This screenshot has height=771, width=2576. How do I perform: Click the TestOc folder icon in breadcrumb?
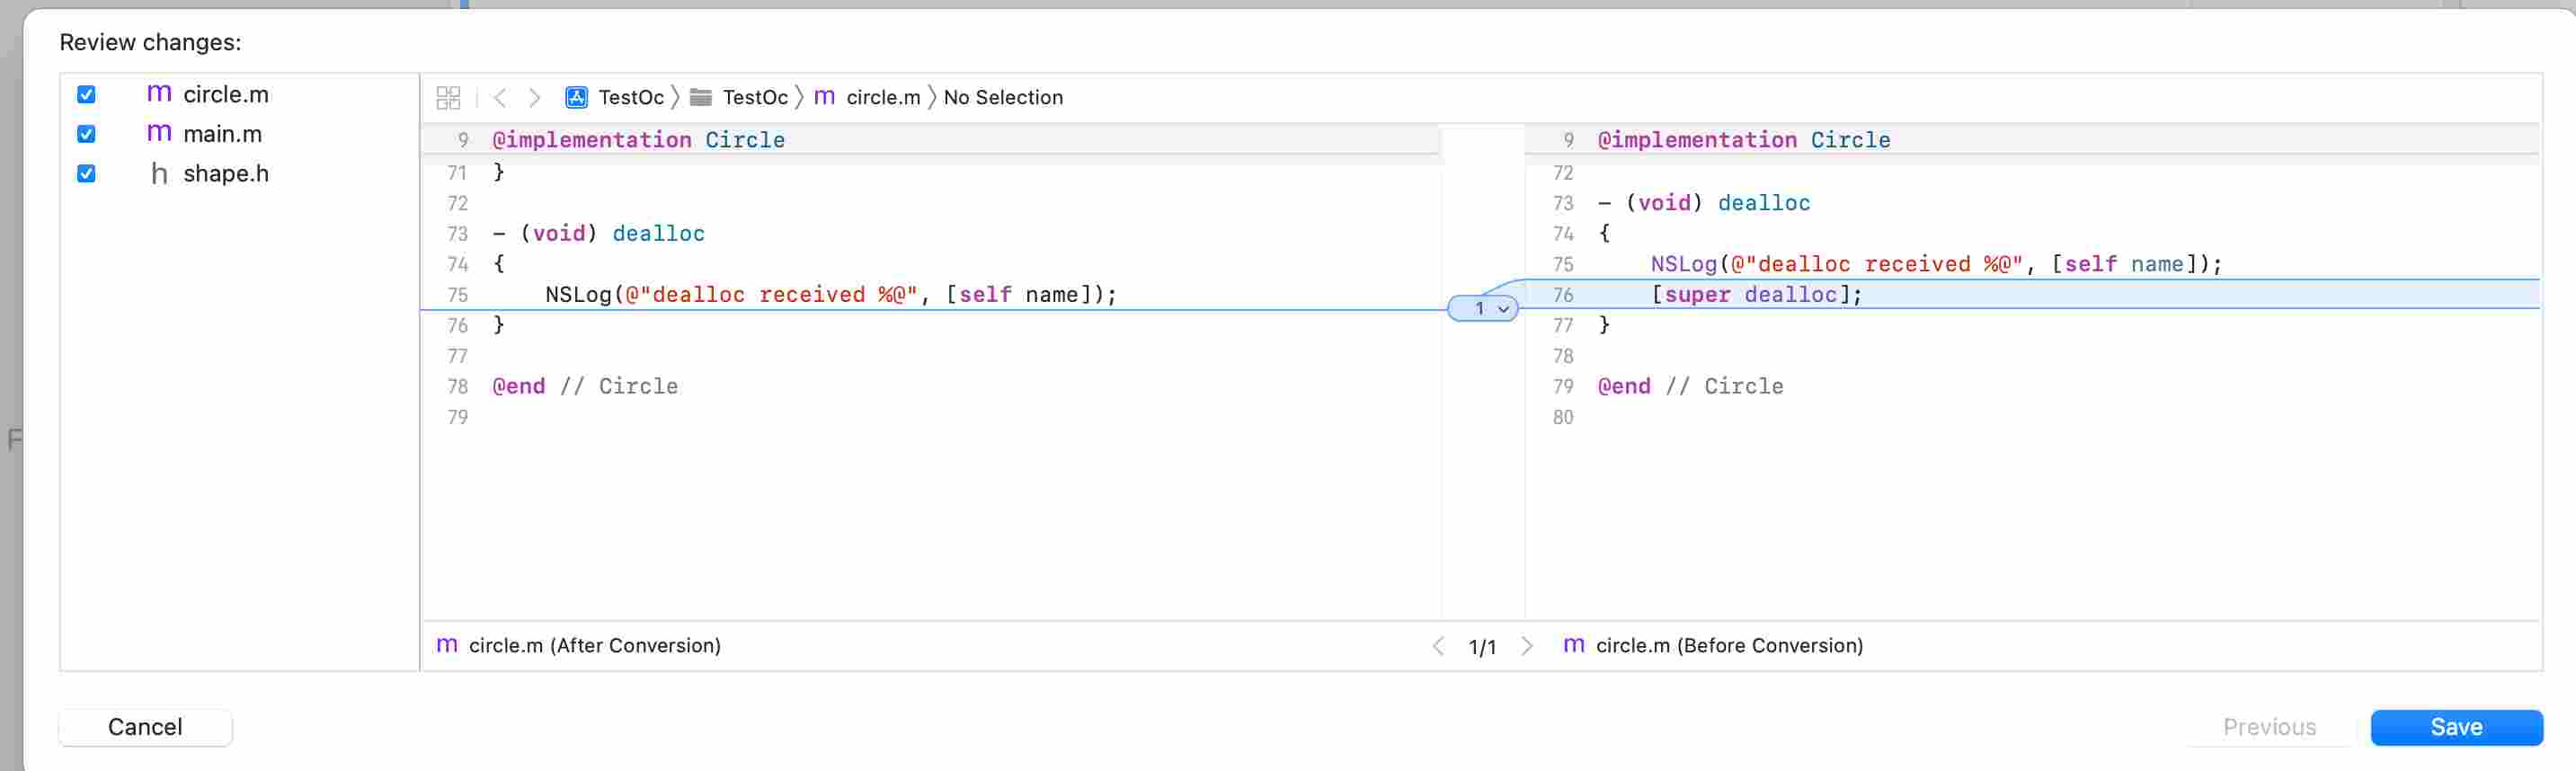[x=701, y=98]
